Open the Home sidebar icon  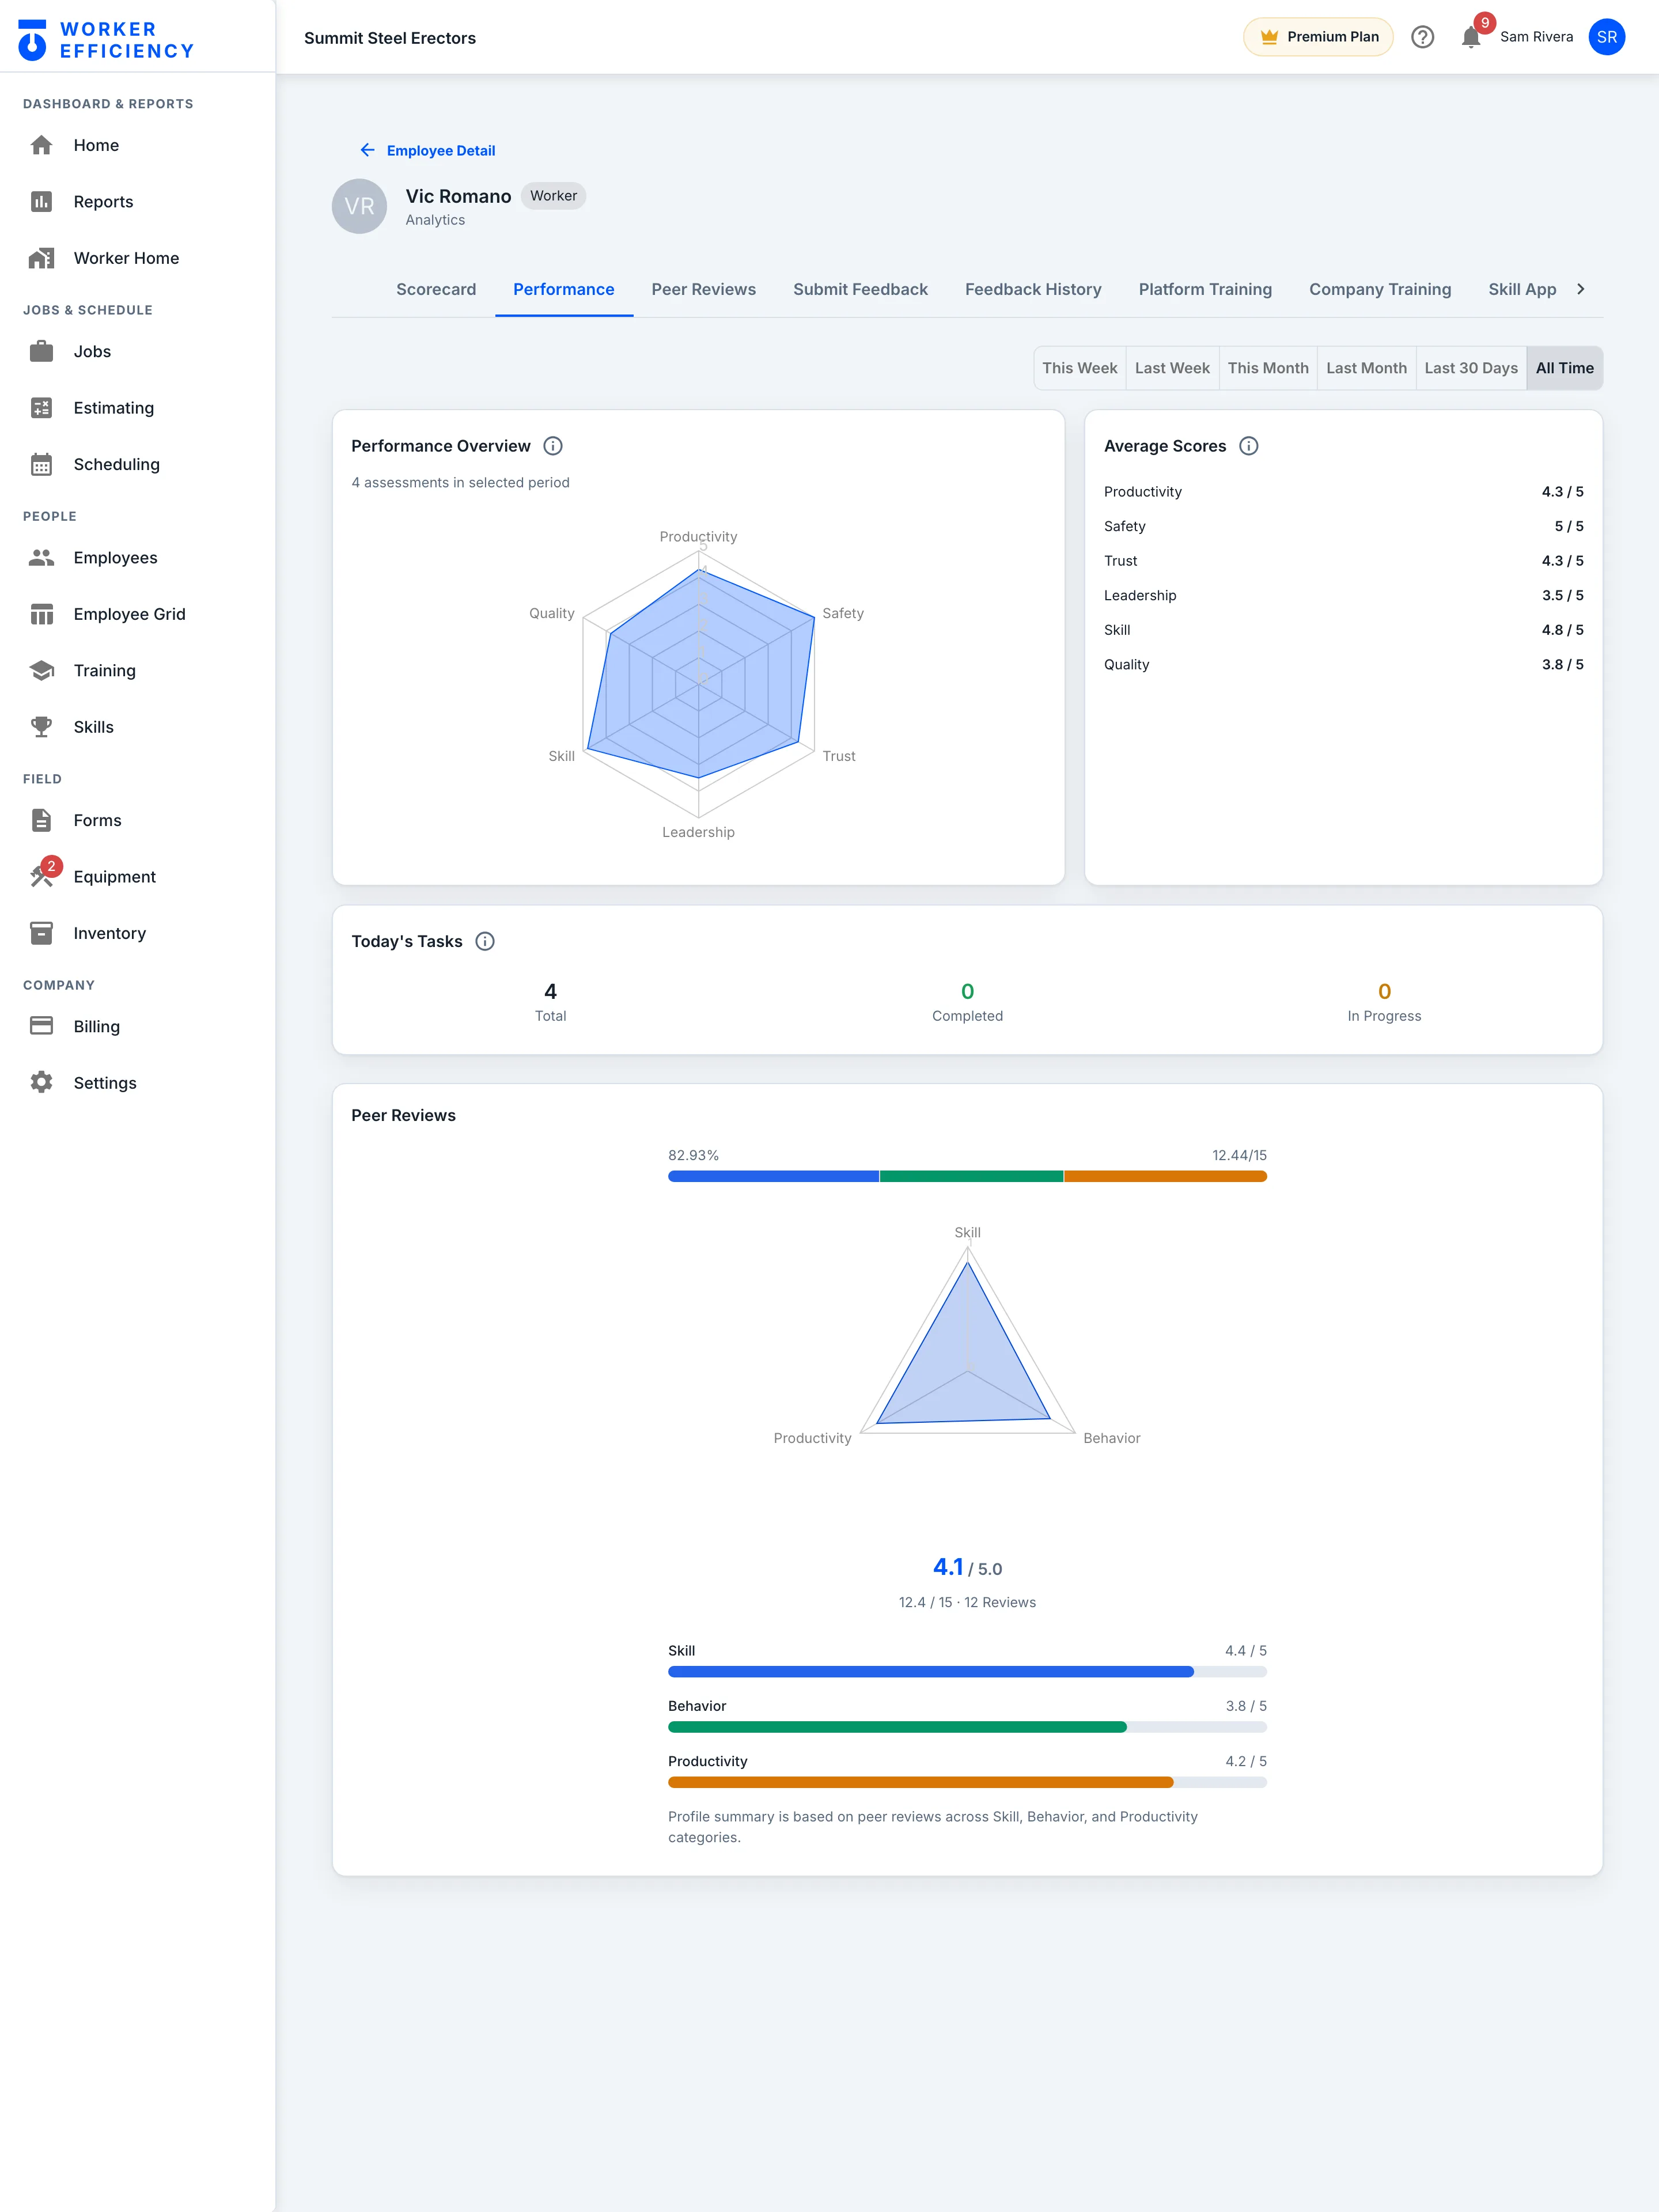[x=41, y=145]
